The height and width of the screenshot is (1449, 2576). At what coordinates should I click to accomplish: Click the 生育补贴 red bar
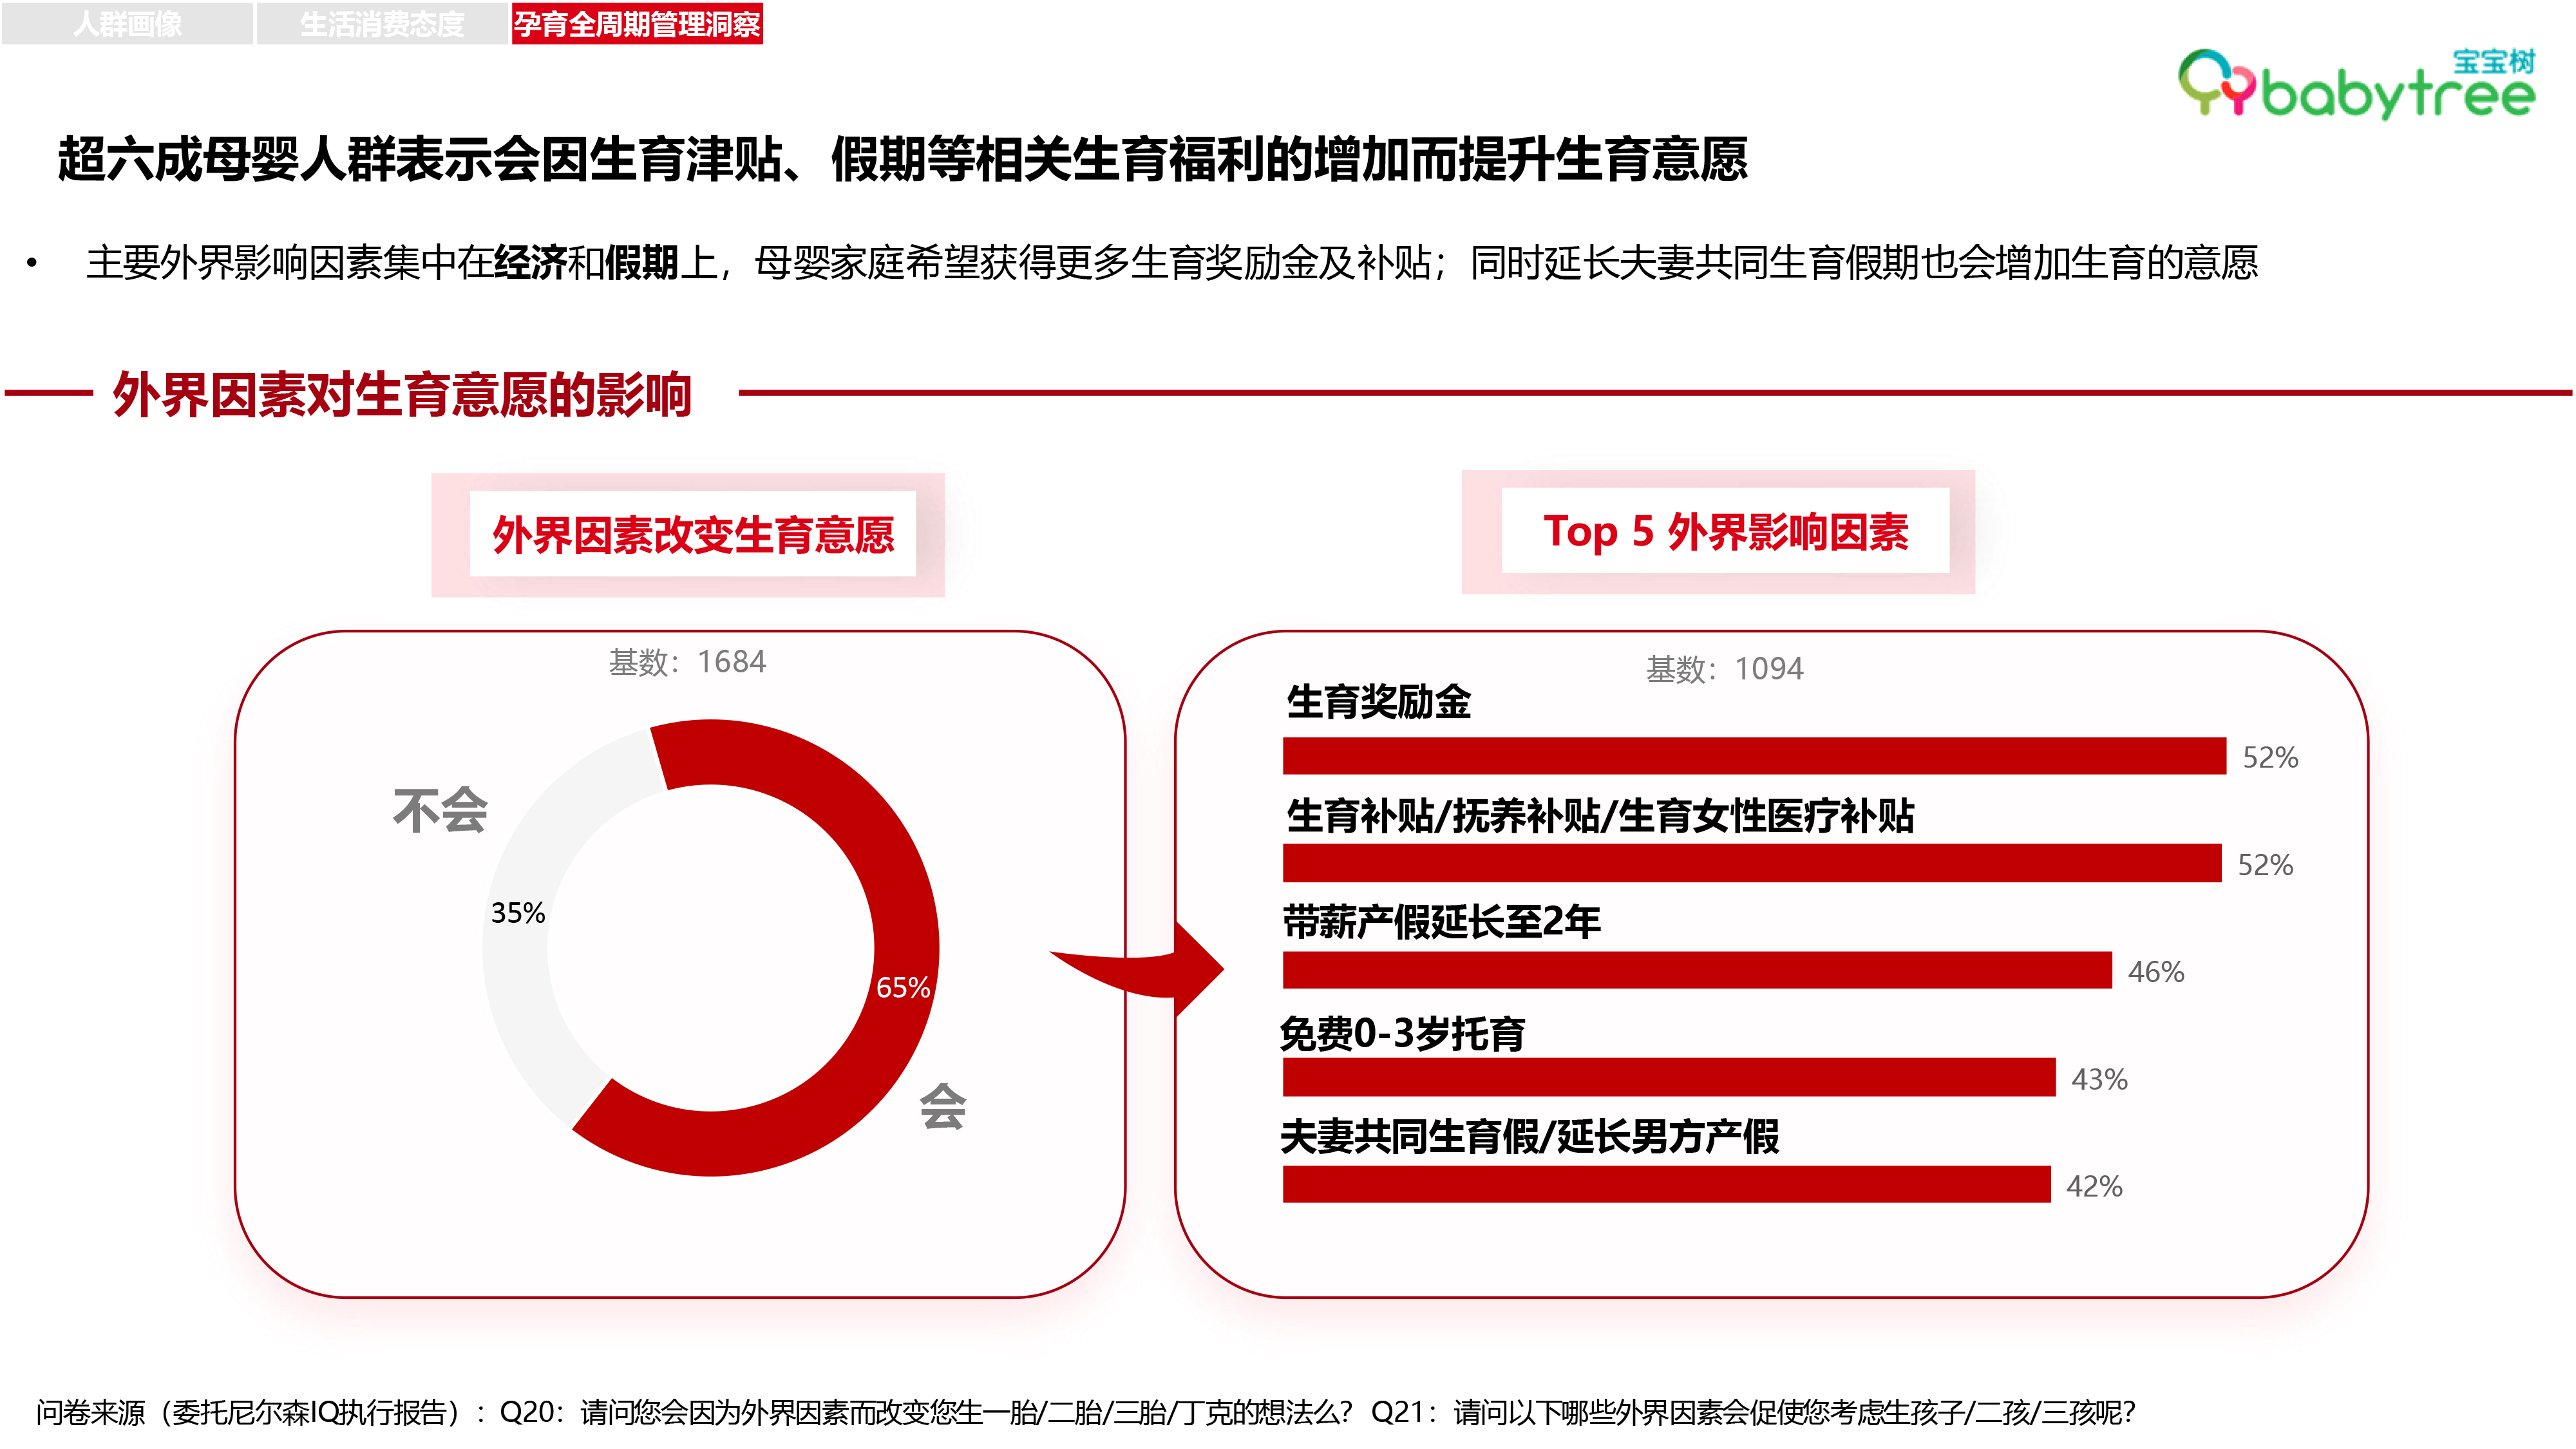pyautogui.click(x=1752, y=863)
